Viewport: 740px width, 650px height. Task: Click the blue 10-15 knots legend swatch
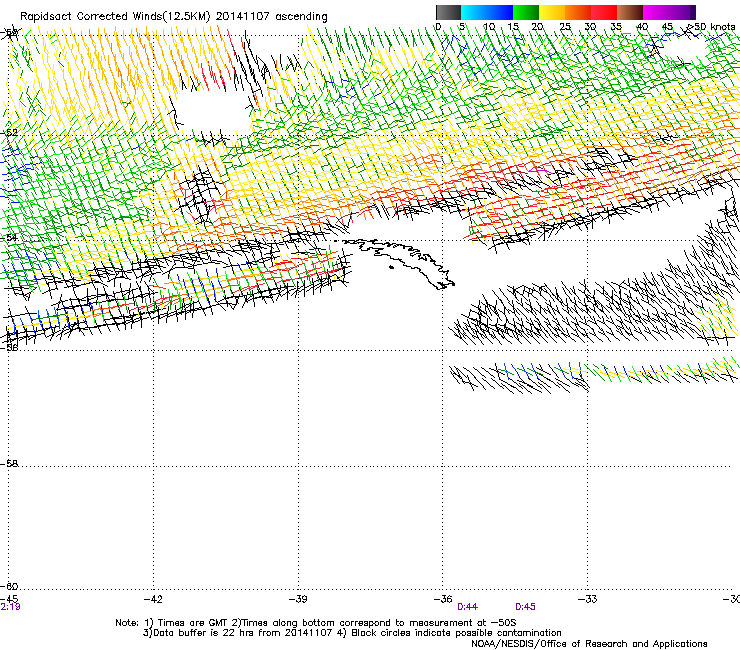tap(500, 12)
